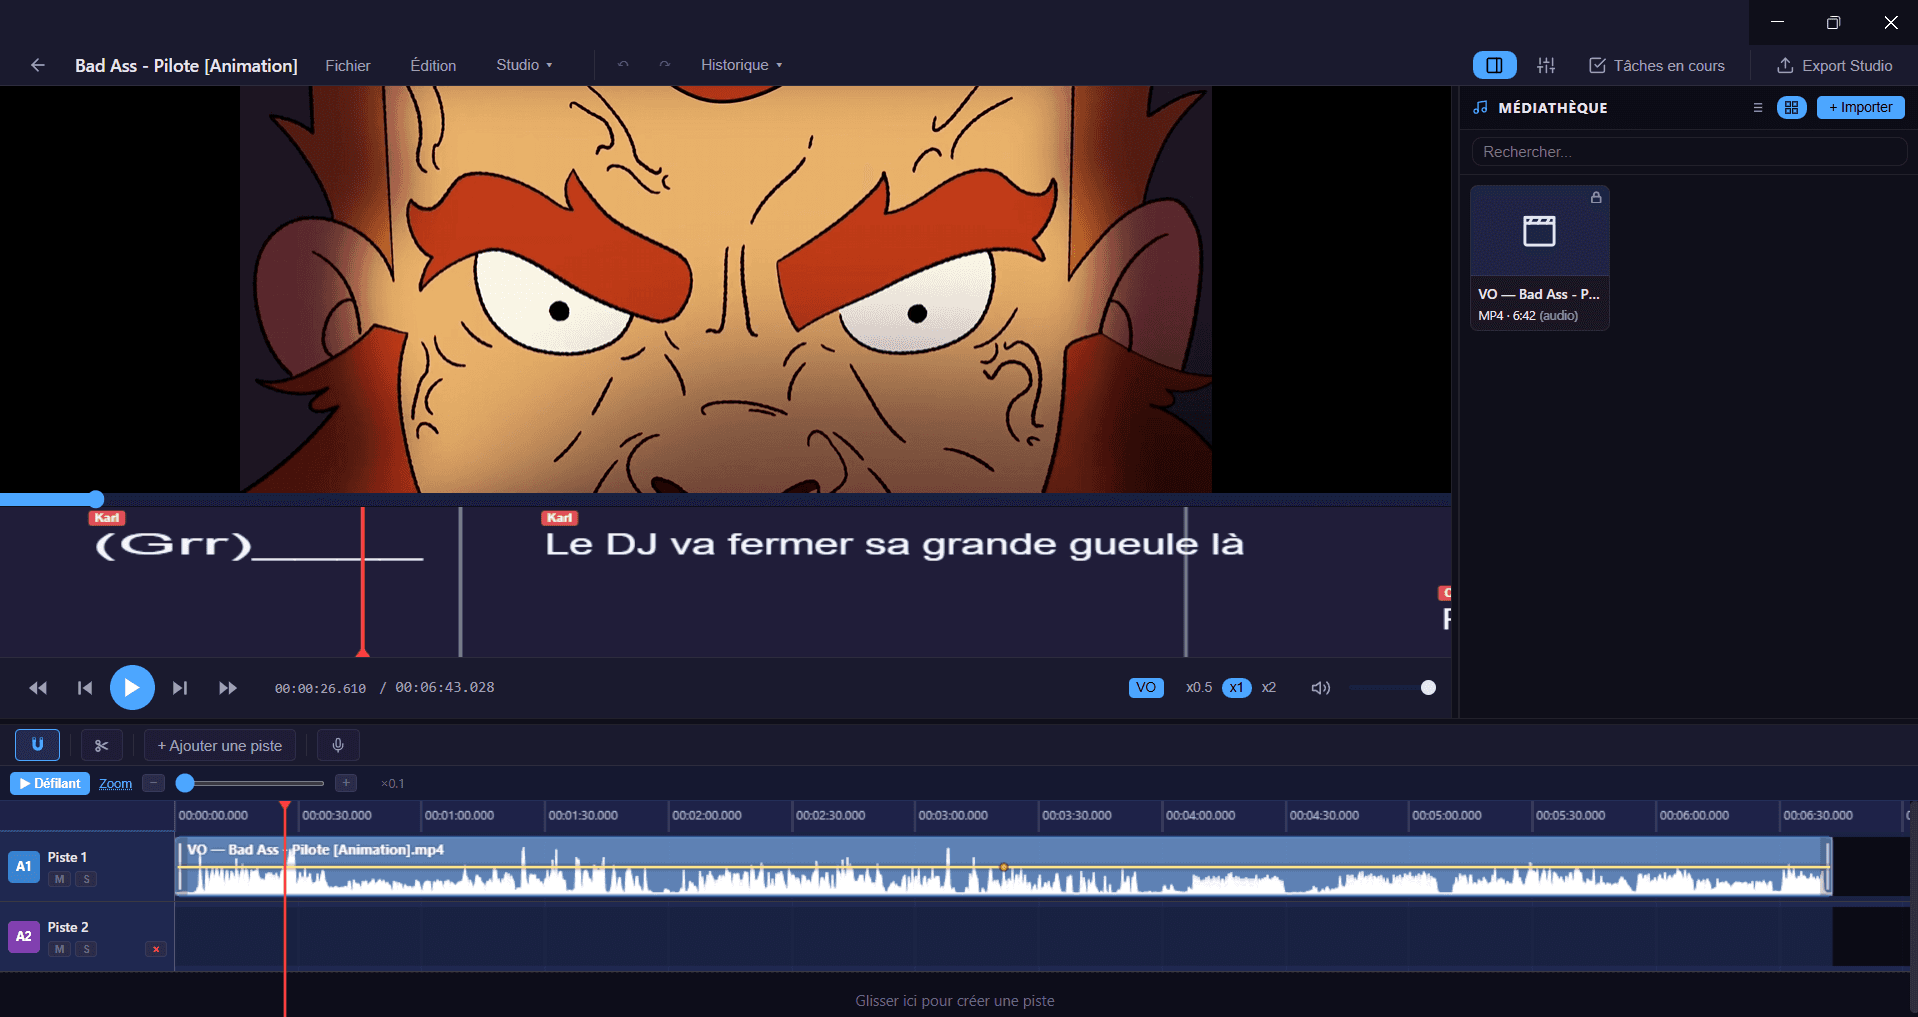
Task: Select the A1 track badge
Action: click(24, 866)
